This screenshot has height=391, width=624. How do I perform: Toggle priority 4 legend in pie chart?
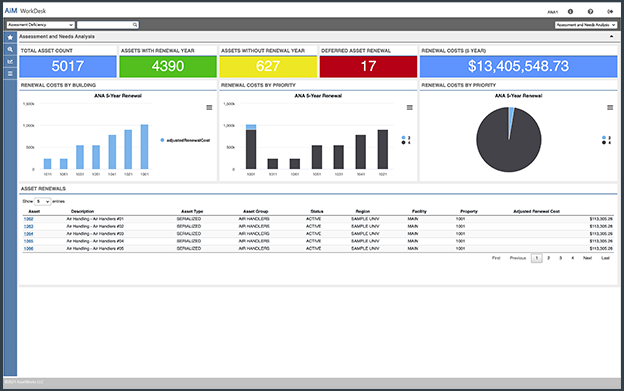pos(606,142)
